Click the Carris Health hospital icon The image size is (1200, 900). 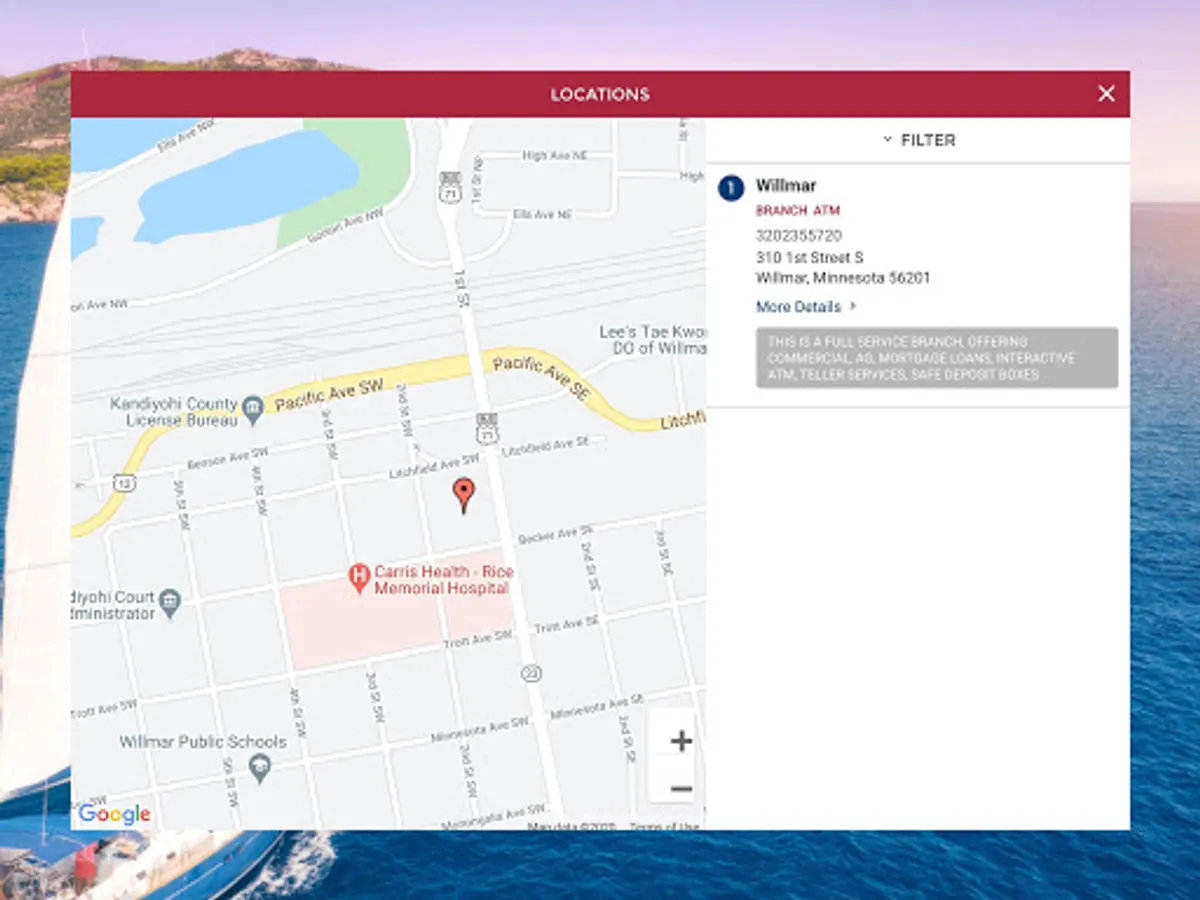[359, 577]
